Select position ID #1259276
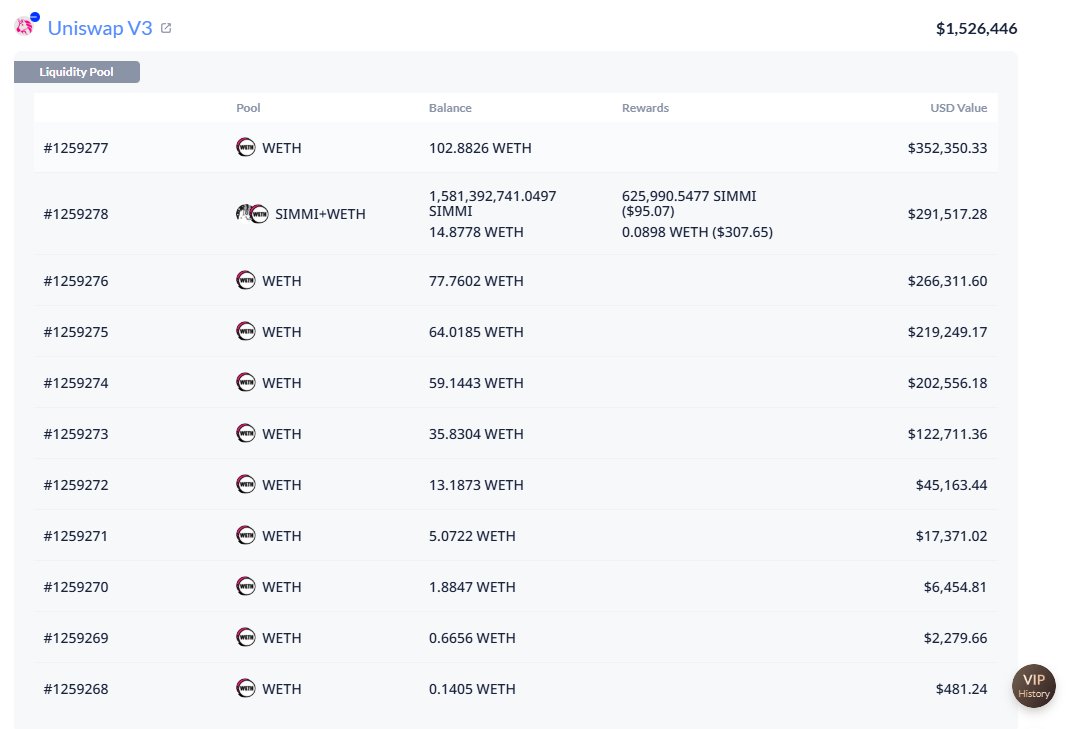The width and height of the screenshot is (1073, 729). point(76,281)
